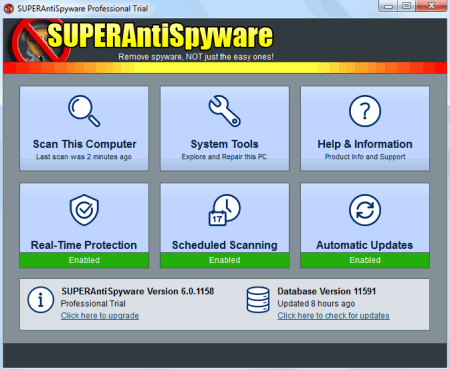Image resolution: width=450 pixels, height=370 pixels.
Task: Open System Tools text label
Action: (x=224, y=144)
